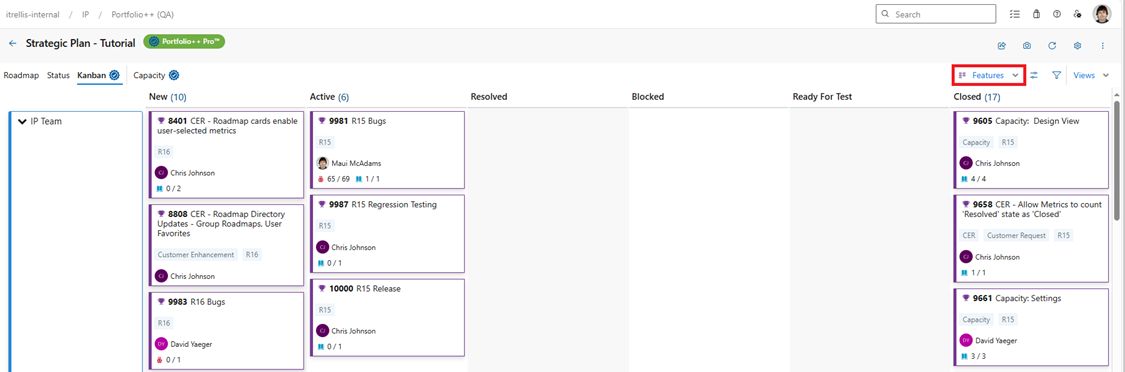Viewport: 1125px width, 372px height.
Task: Open the Marketplace shopping bag icon
Action: (x=1035, y=14)
